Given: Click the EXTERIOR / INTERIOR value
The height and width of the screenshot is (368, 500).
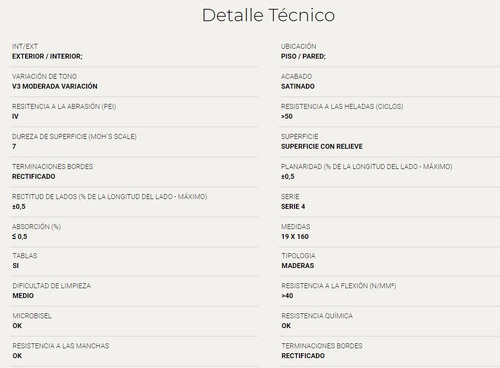Looking at the screenshot, I should coord(47,56).
